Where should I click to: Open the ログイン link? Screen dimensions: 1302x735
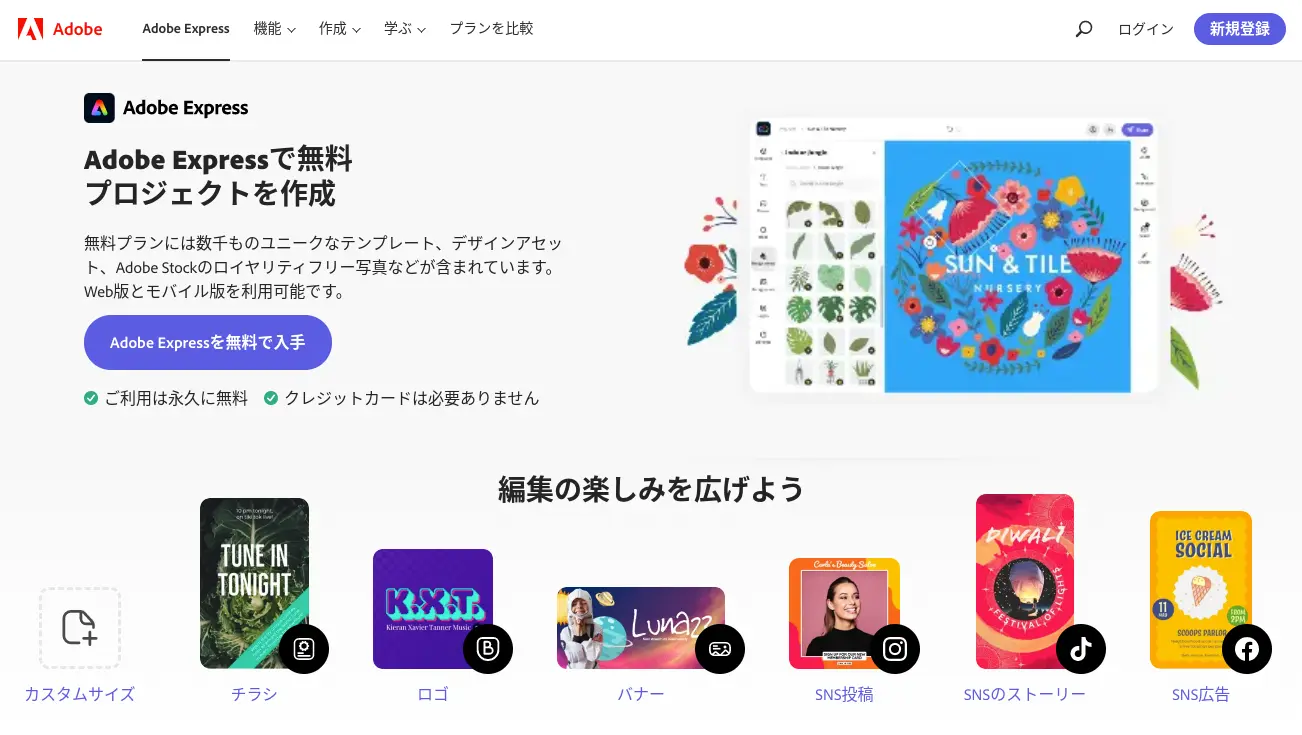(x=1146, y=29)
